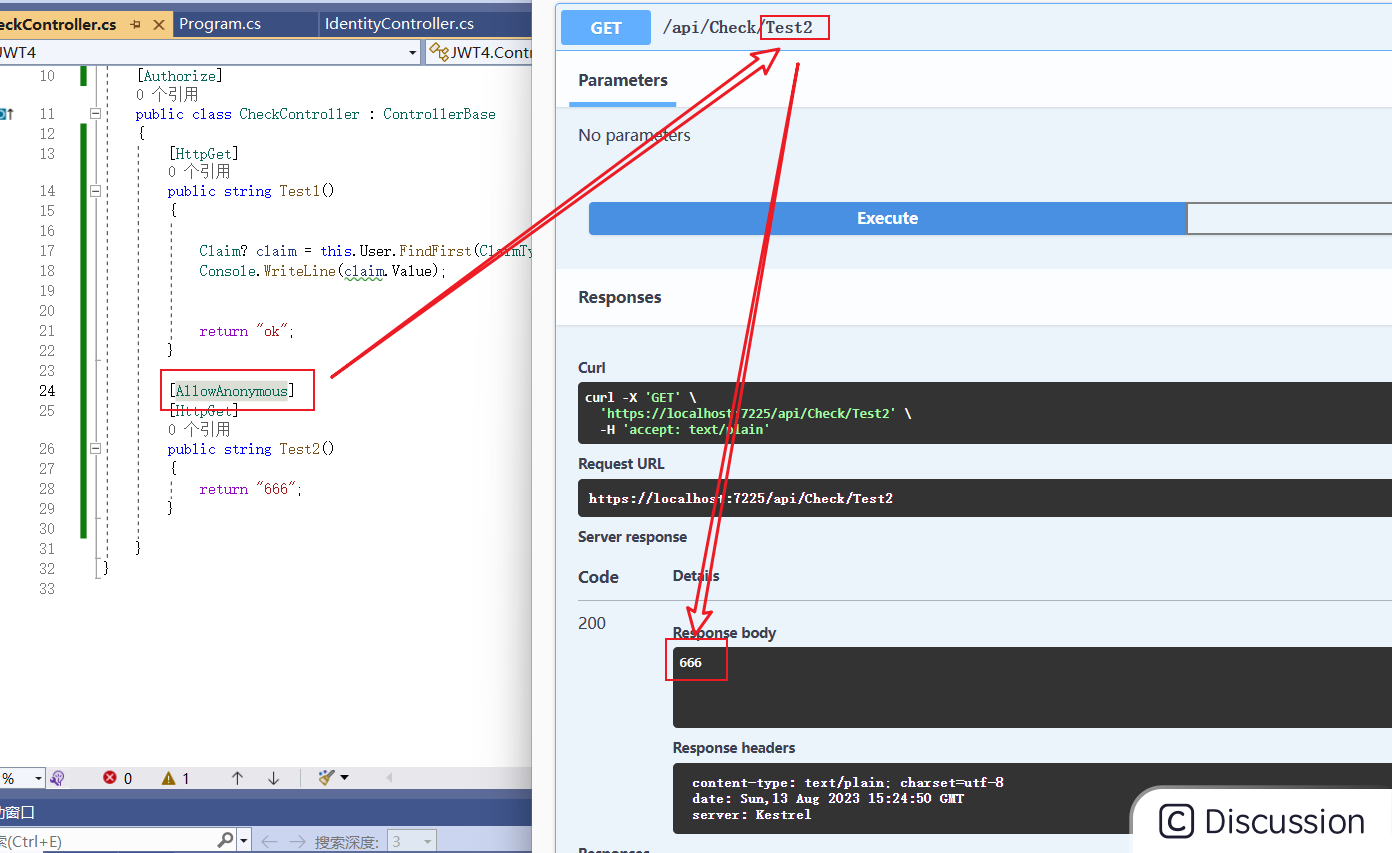
Task: Click the white button next to Execute
Action: click(x=1289, y=218)
